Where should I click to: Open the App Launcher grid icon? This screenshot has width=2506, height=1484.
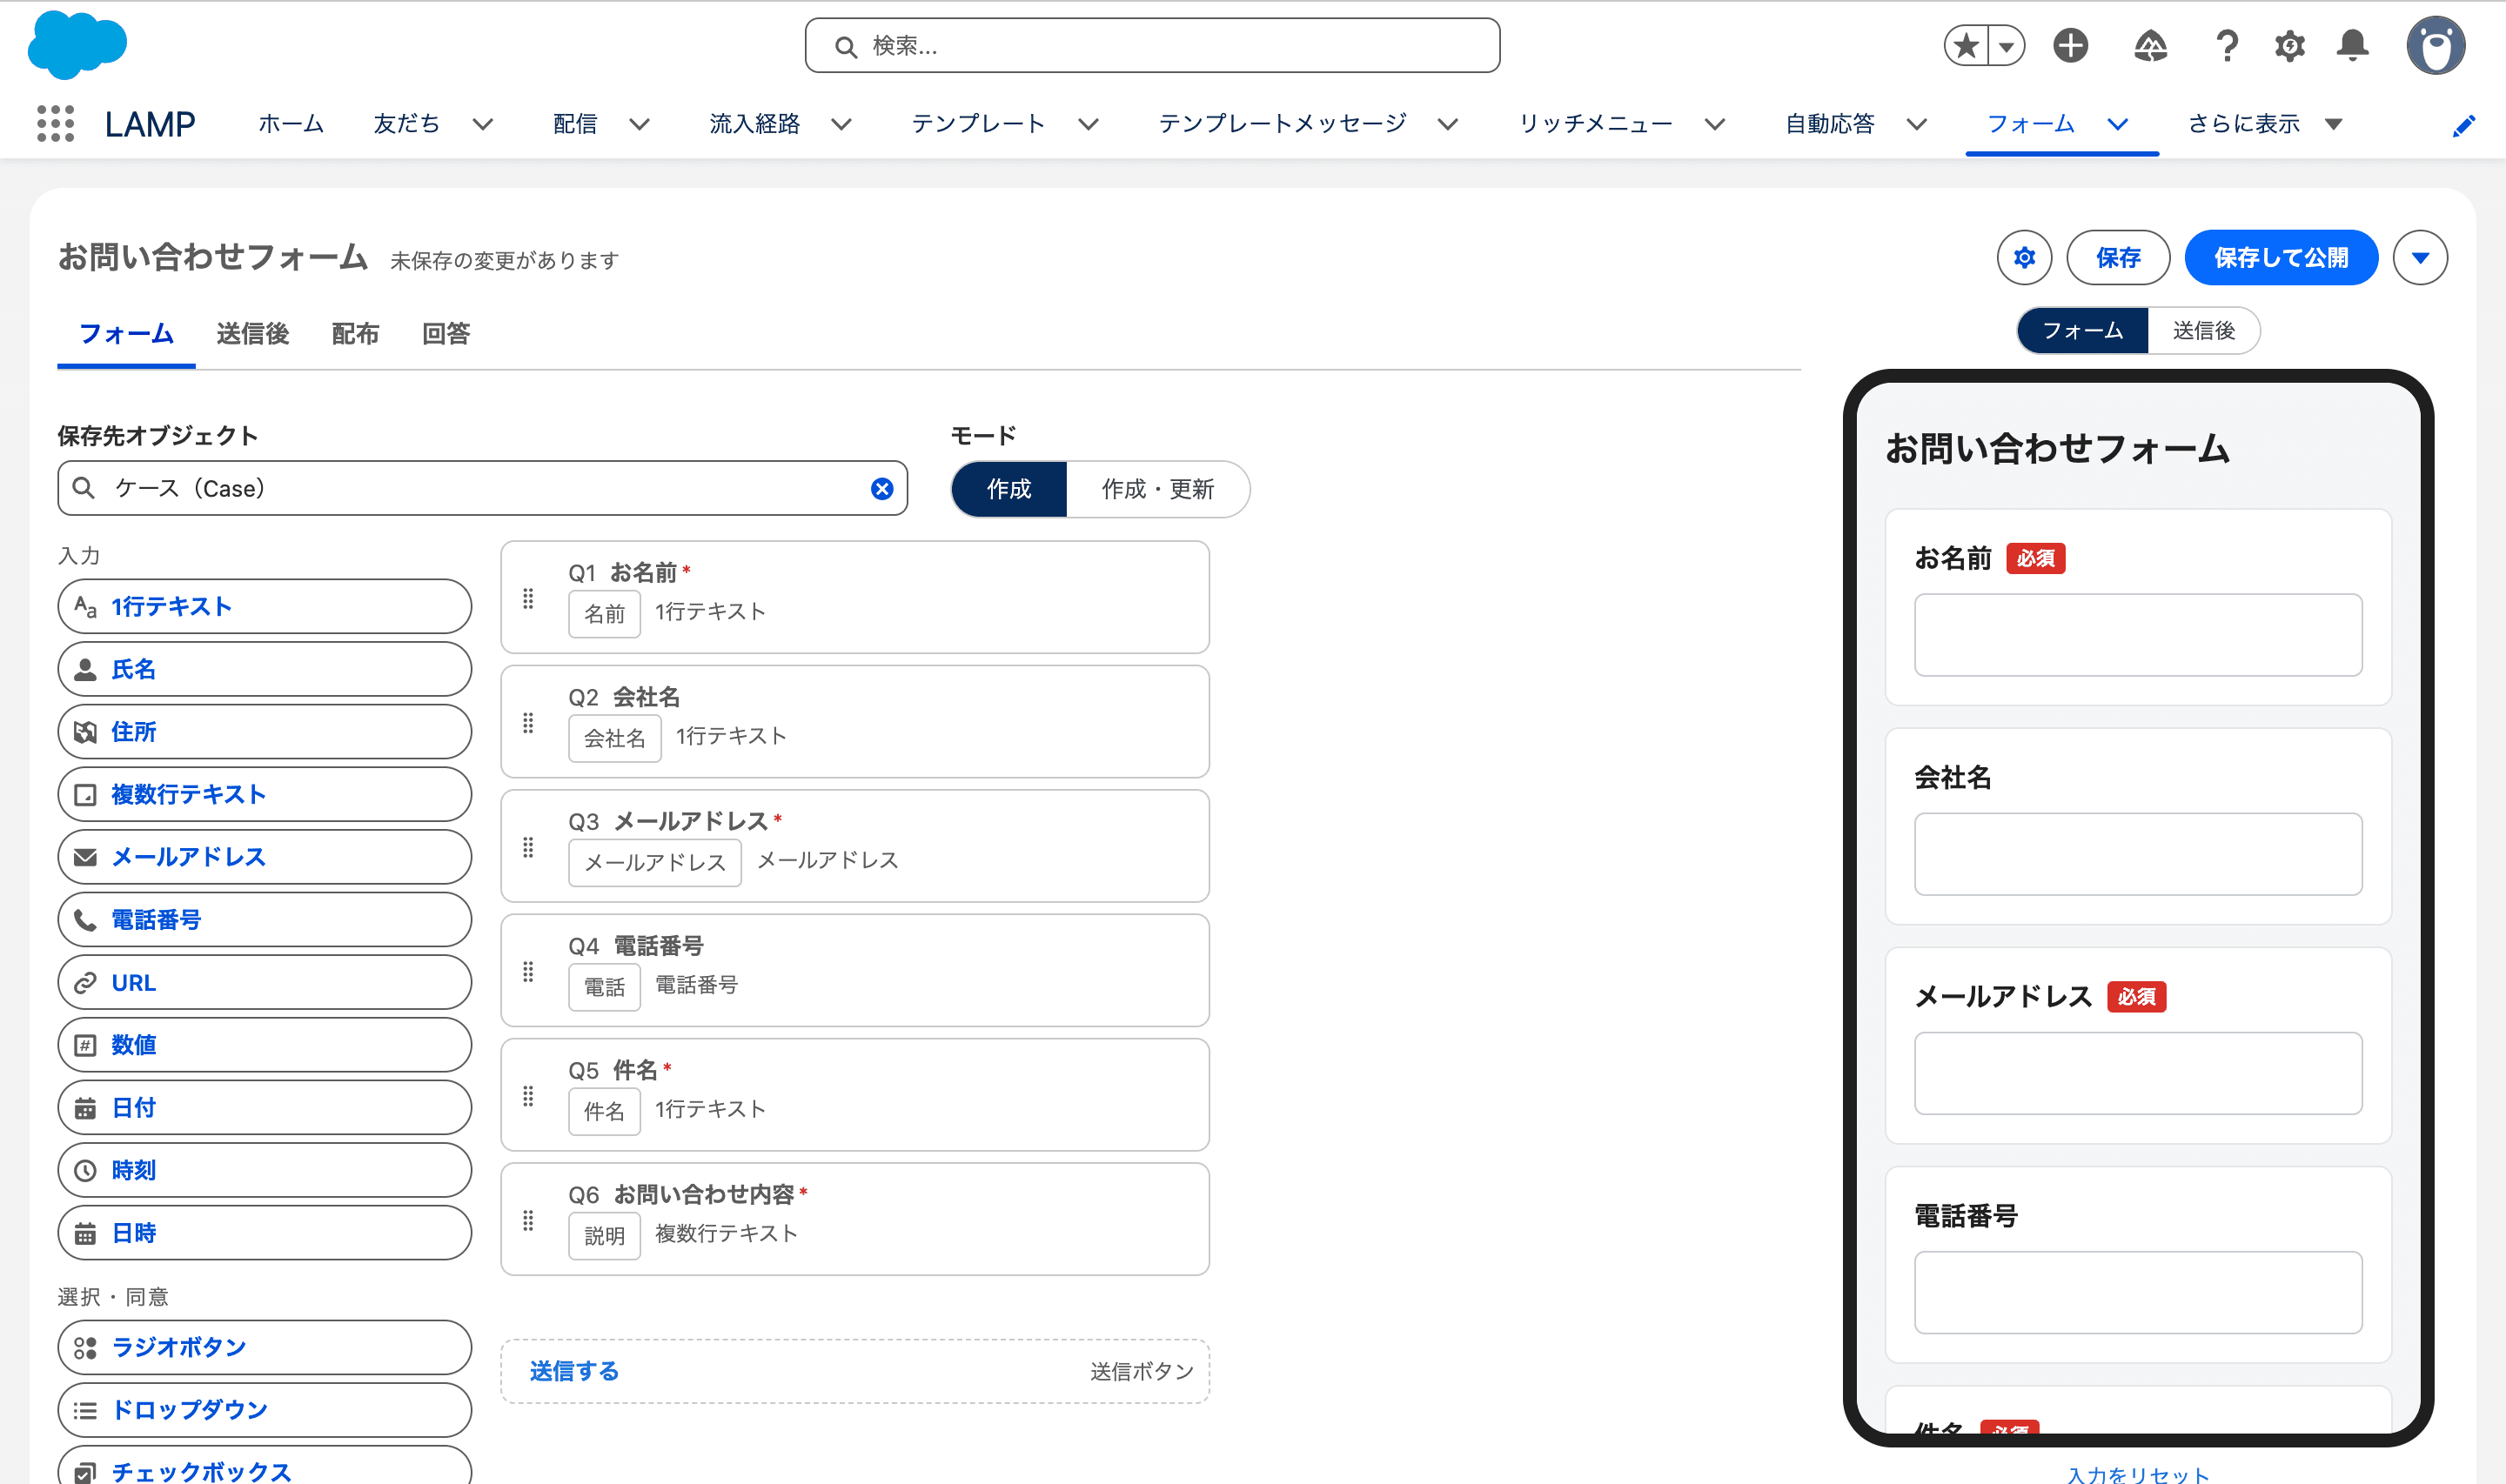point(55,124)
